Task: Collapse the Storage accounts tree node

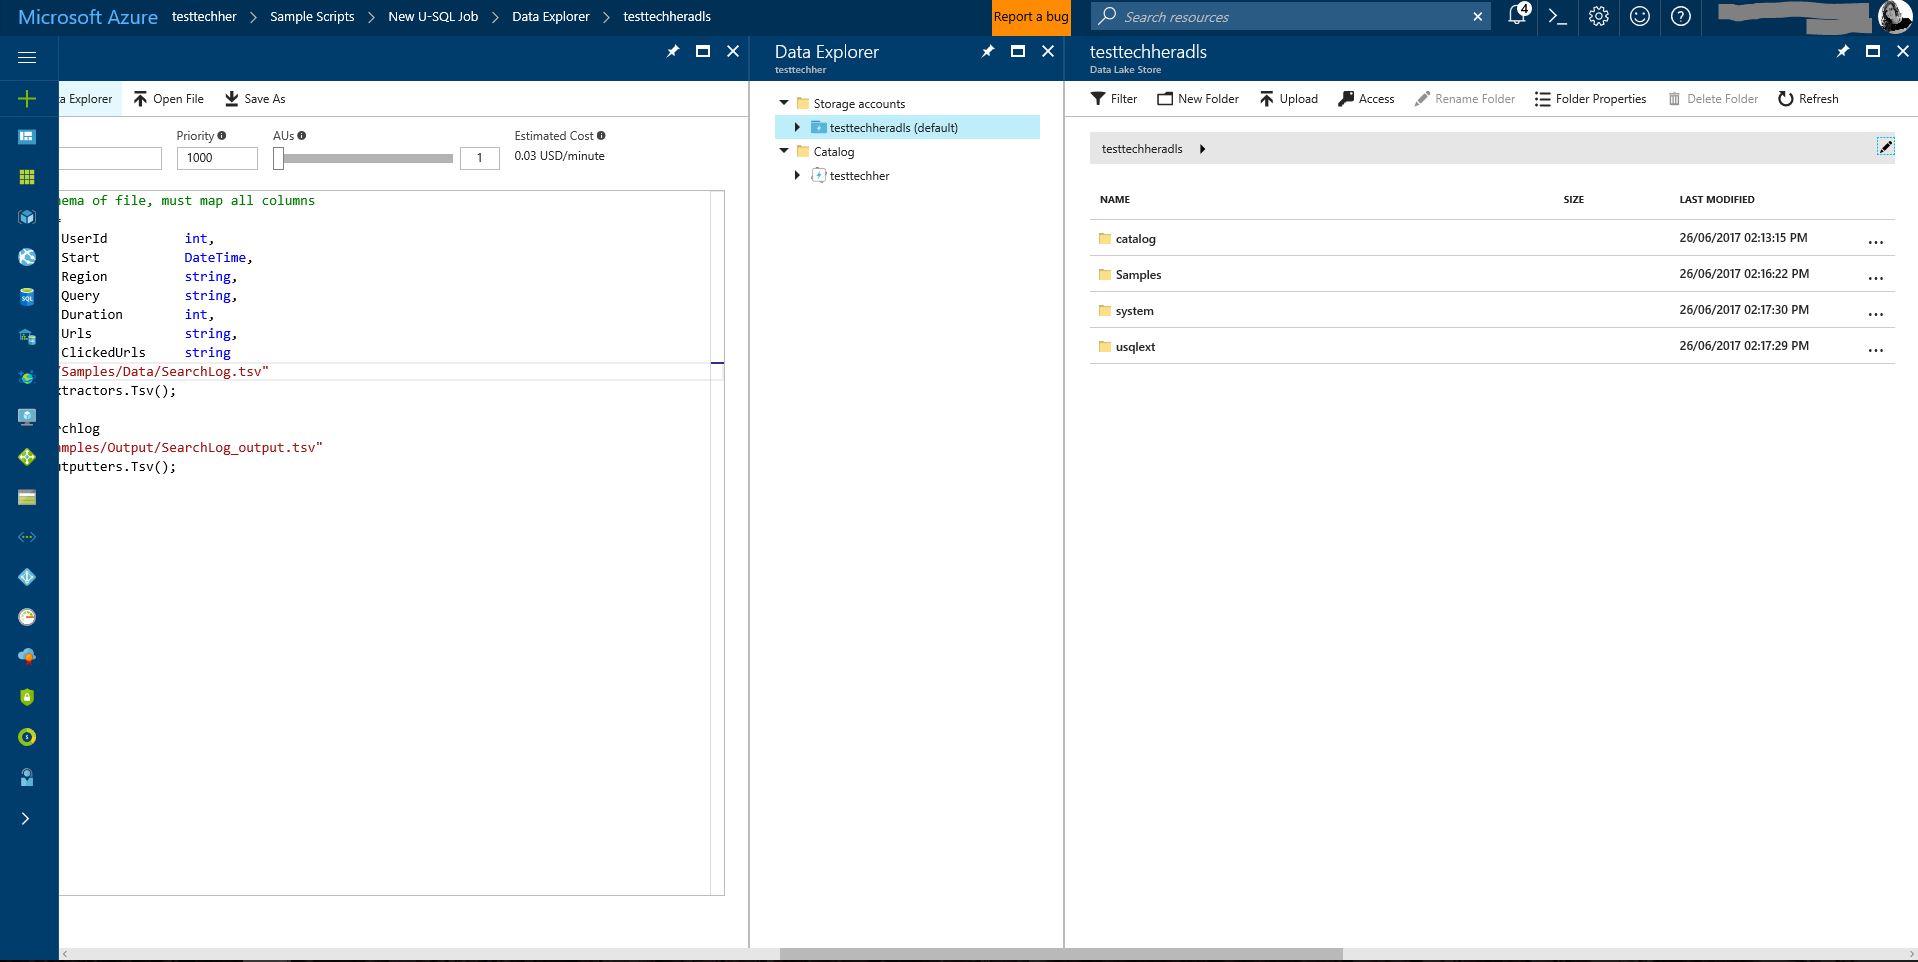Action: tap(784, 103)
